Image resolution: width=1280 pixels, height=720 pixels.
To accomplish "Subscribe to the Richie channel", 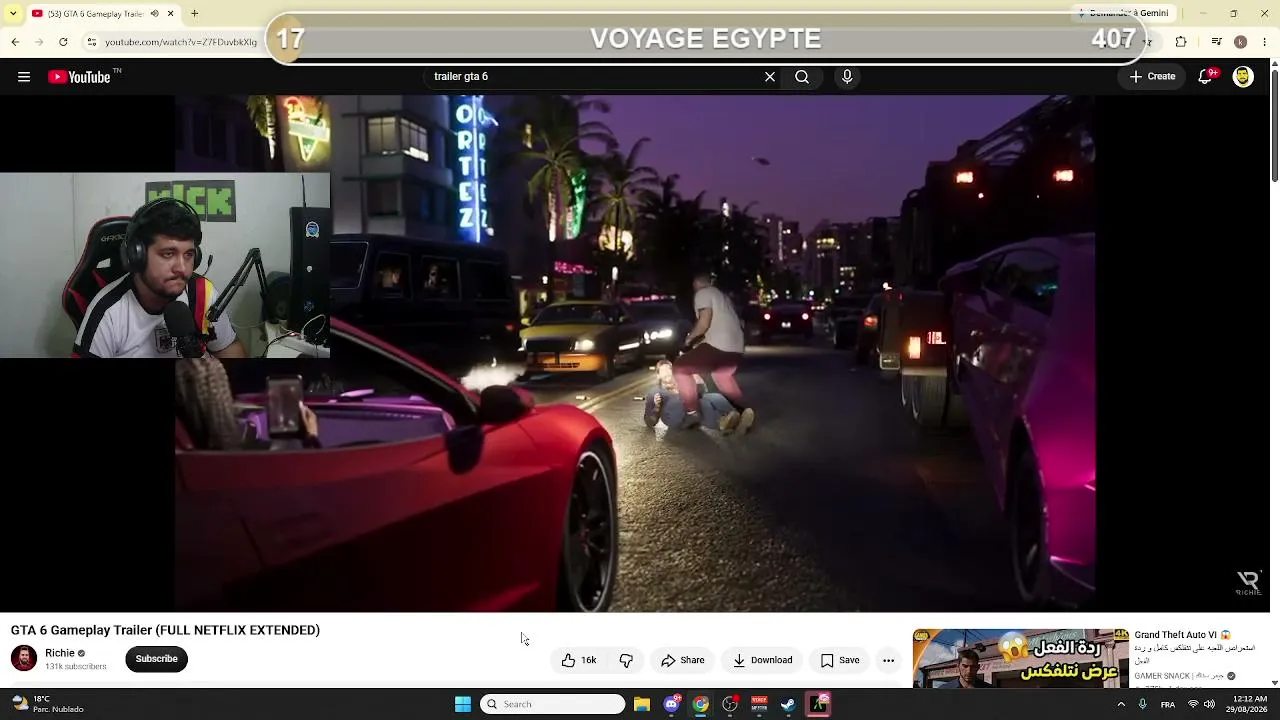I will tap(156, 659).
